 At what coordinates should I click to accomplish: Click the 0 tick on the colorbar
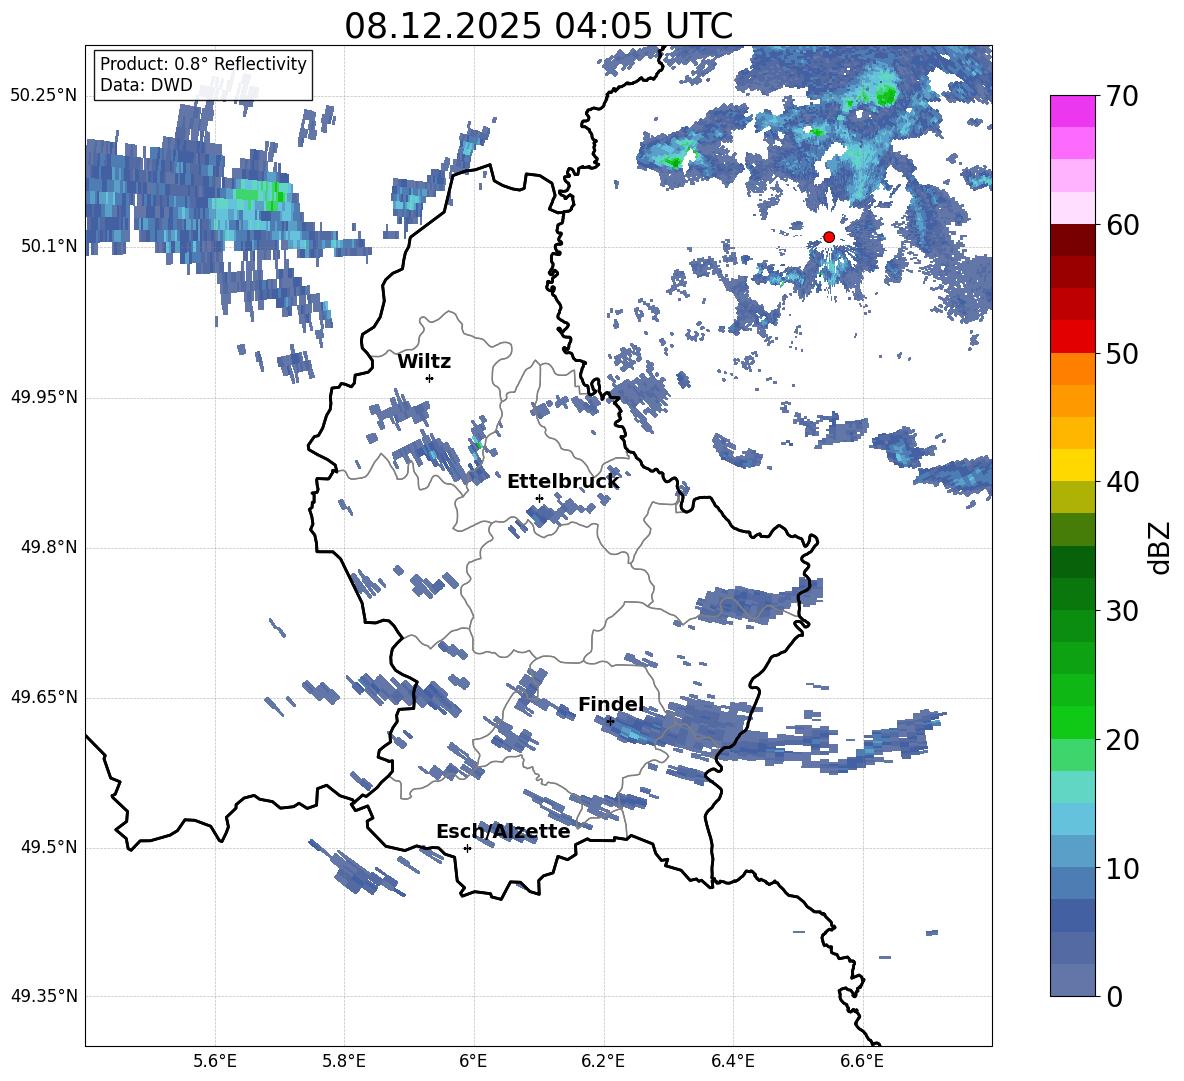tap(1114, 996)
